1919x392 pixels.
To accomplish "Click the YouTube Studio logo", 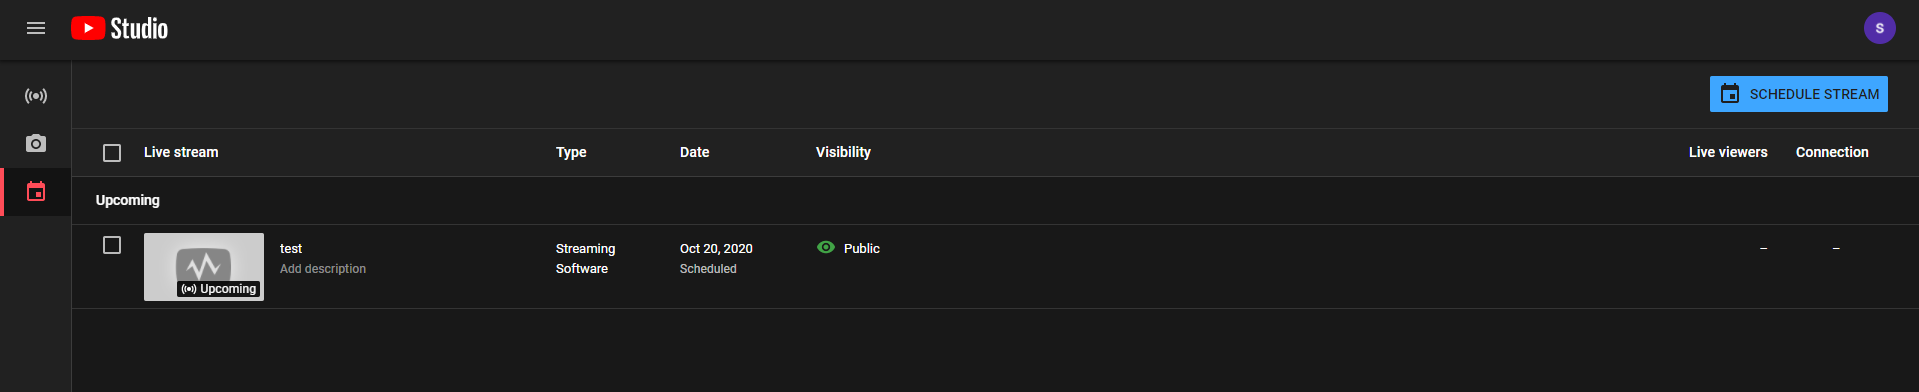I will [x=119, y=28].
